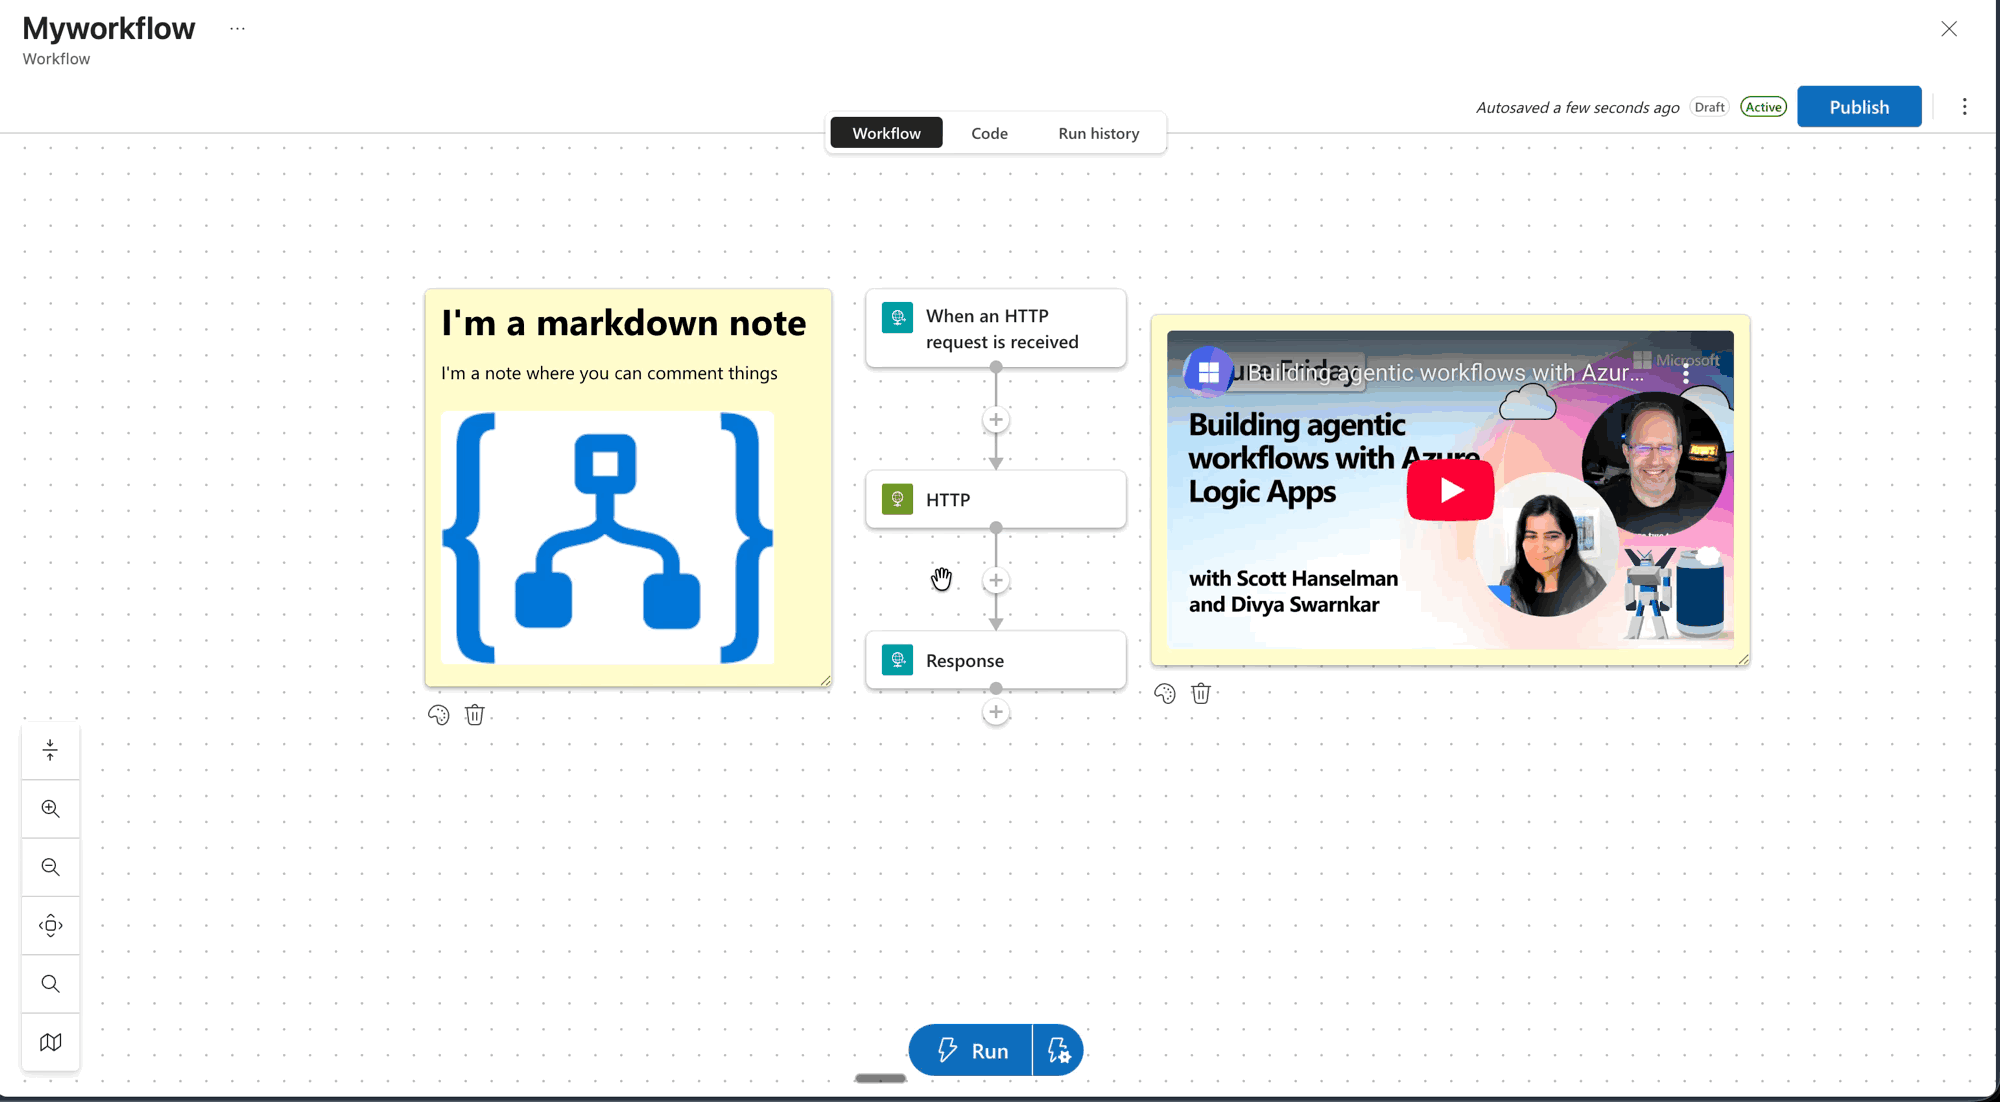
Task: Toggle the minimap icon
Action: (50, 1042)
